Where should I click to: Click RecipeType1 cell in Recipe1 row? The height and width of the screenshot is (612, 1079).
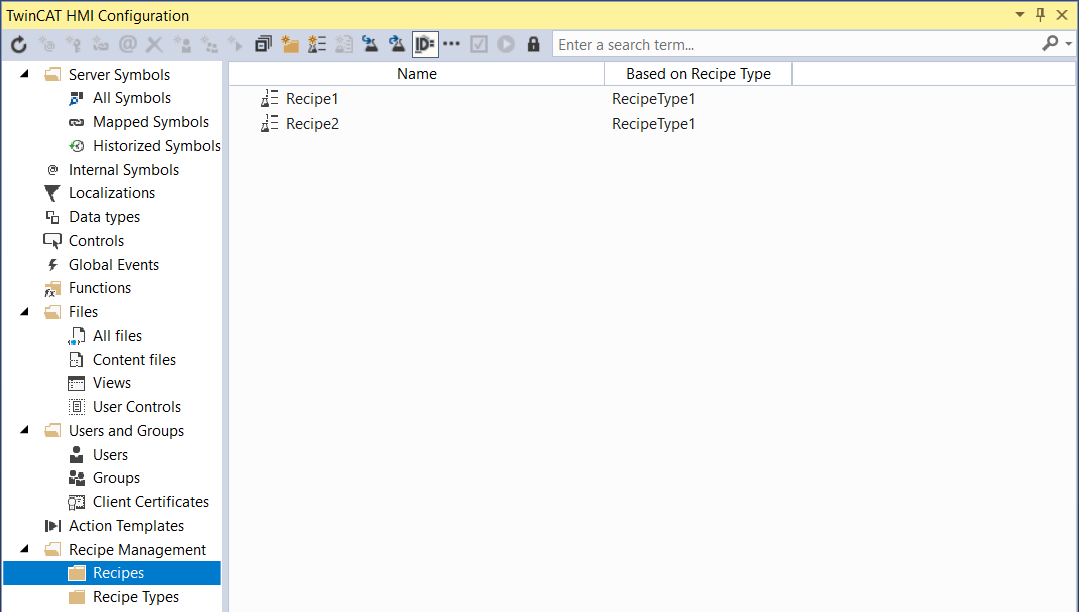click(653, 98)
